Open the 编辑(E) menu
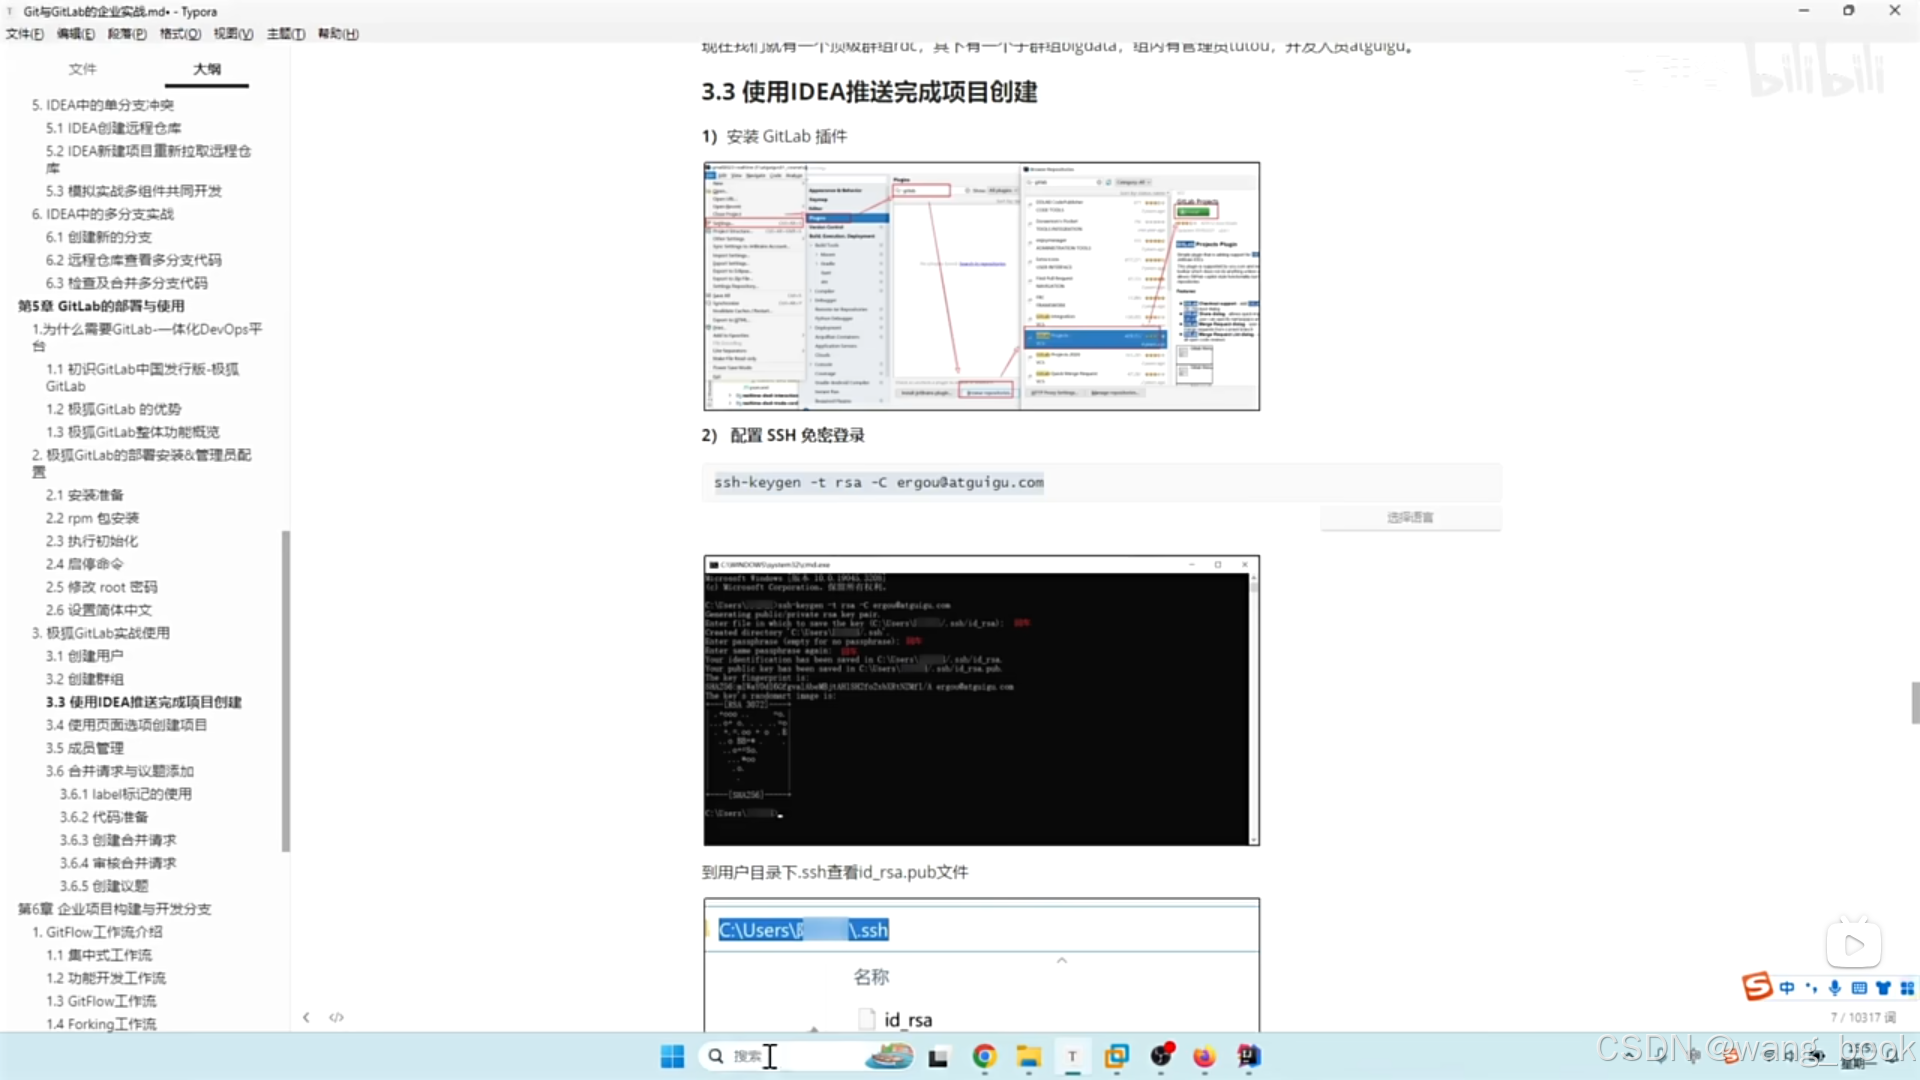The width and height of the screenshot is (1920, 1080). pyautogui.click(x=76, y=34)
